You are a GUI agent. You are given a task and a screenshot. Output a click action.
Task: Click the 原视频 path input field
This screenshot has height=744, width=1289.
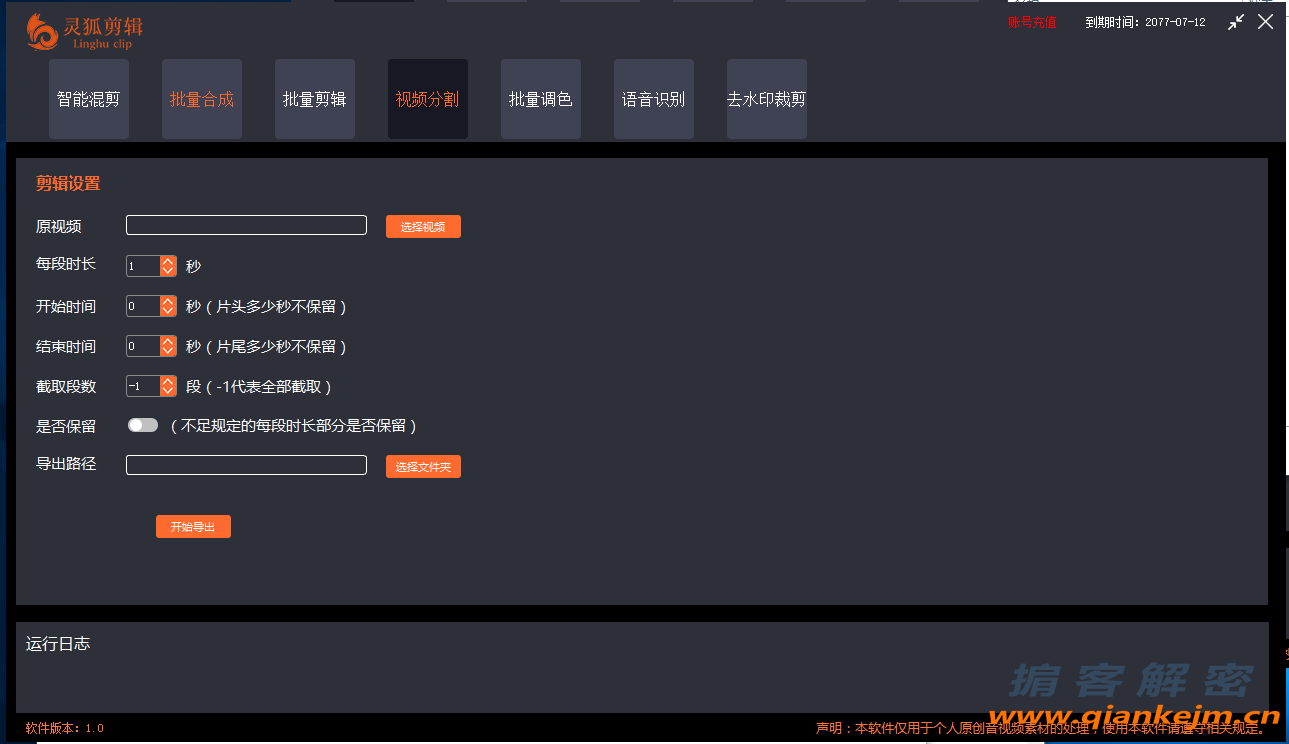point(246,225)
